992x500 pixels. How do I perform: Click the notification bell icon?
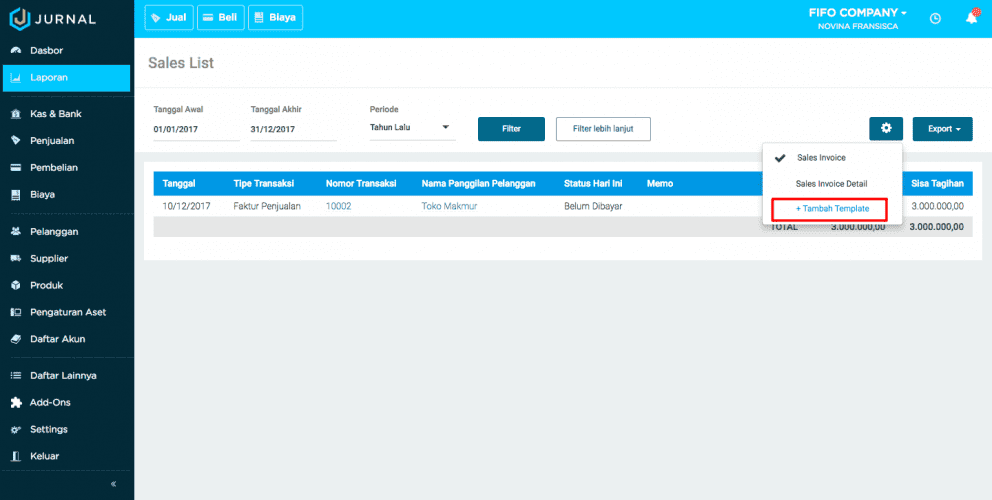pyautogui.click(x=971, y=17)
